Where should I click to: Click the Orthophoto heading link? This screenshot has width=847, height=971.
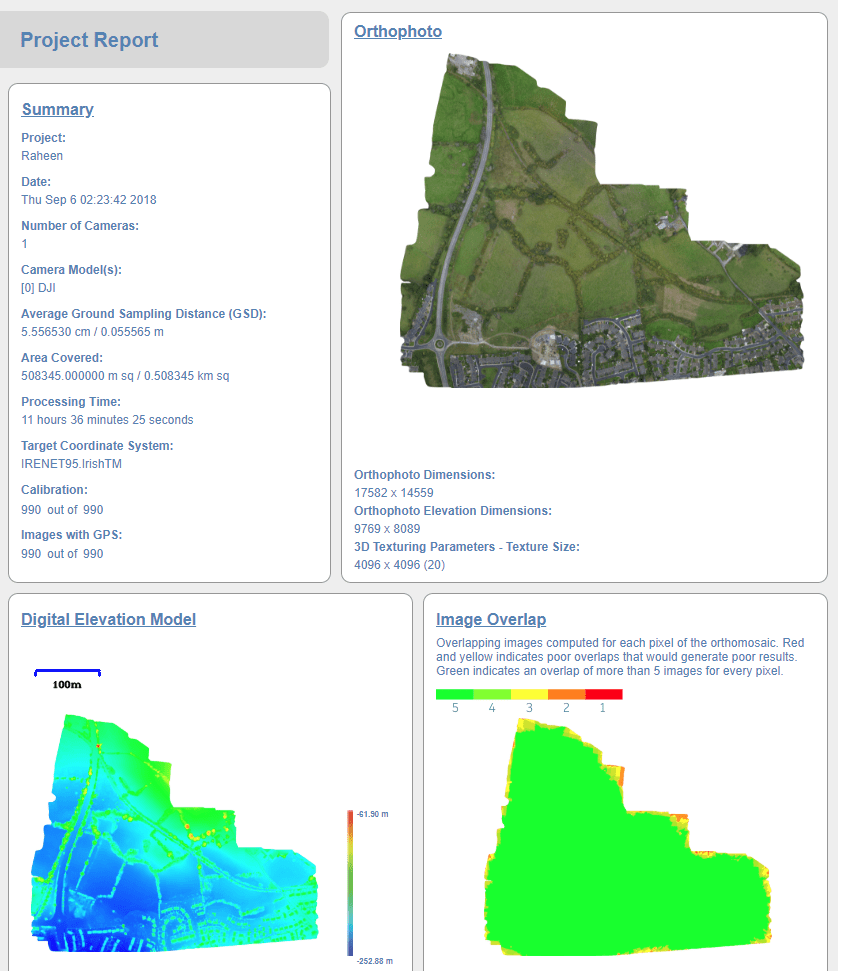(x=397, y=31)
